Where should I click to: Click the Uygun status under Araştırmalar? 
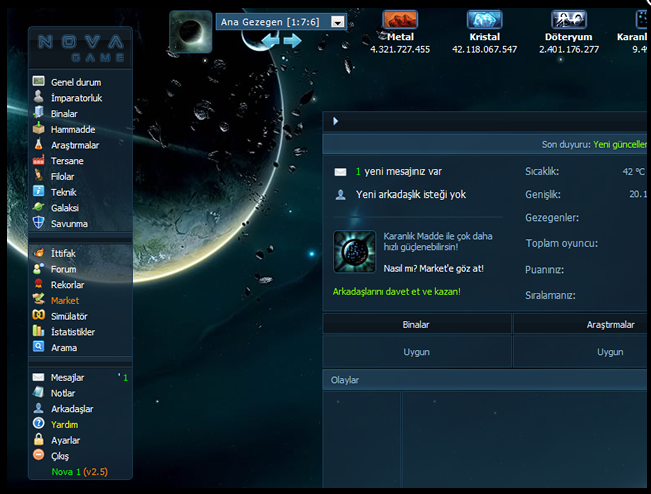(x=610, y=352)
